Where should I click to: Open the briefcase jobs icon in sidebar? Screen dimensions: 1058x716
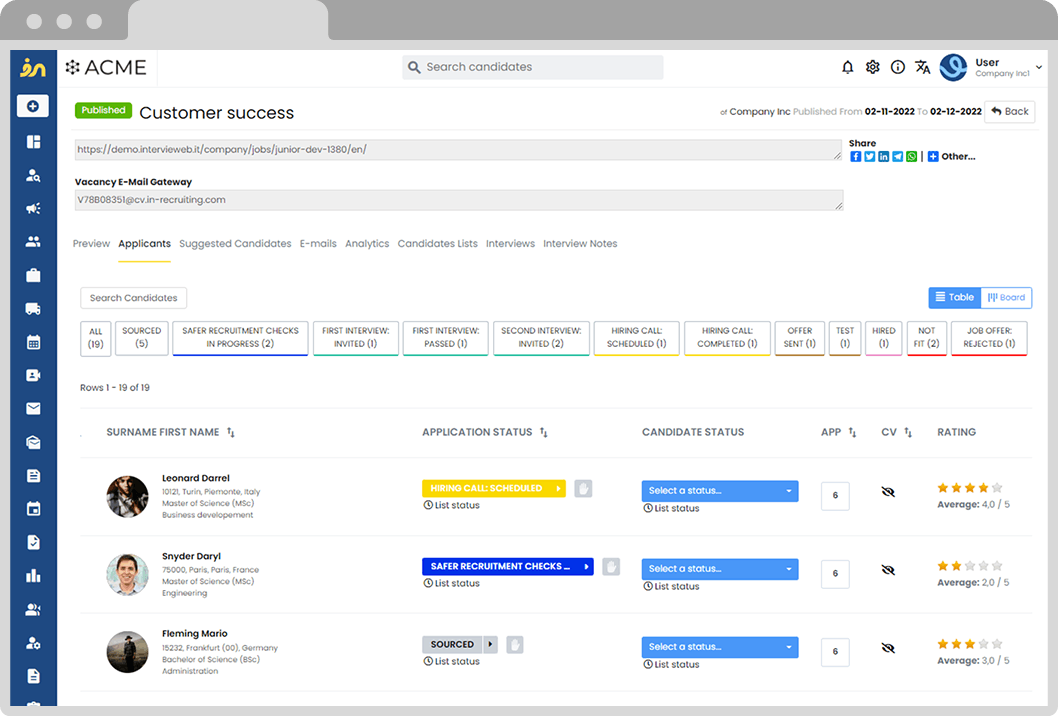click(33, 275)
